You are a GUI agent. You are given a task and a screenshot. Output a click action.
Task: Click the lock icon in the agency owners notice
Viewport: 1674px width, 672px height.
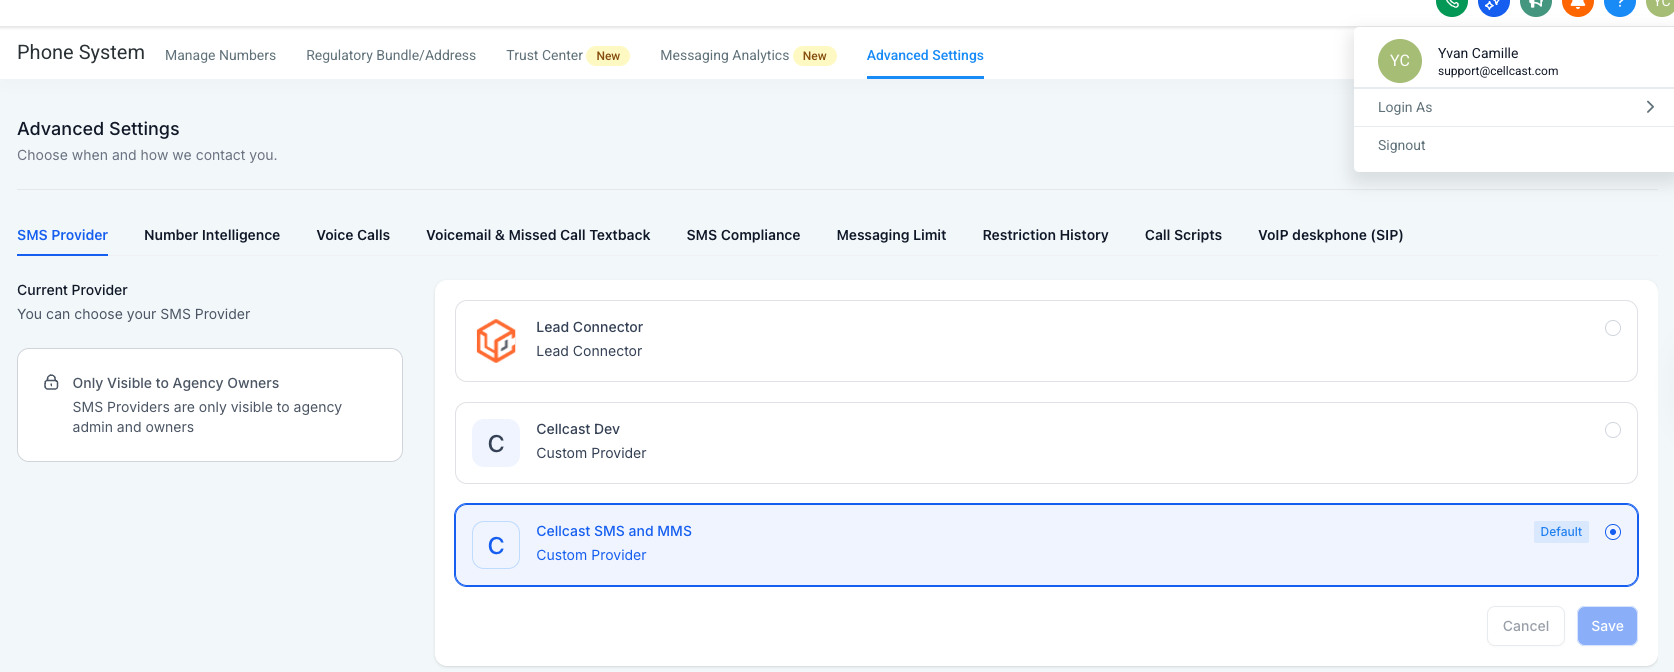click(51, 383)
